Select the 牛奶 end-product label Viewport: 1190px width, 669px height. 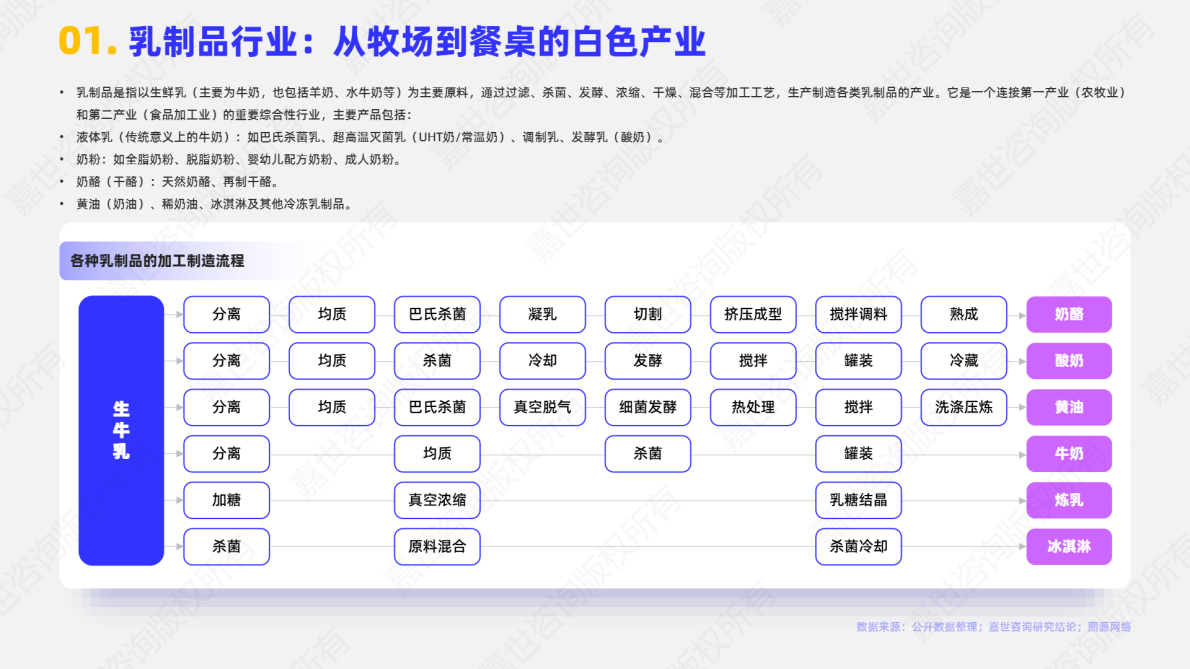tap(1068, 453)
